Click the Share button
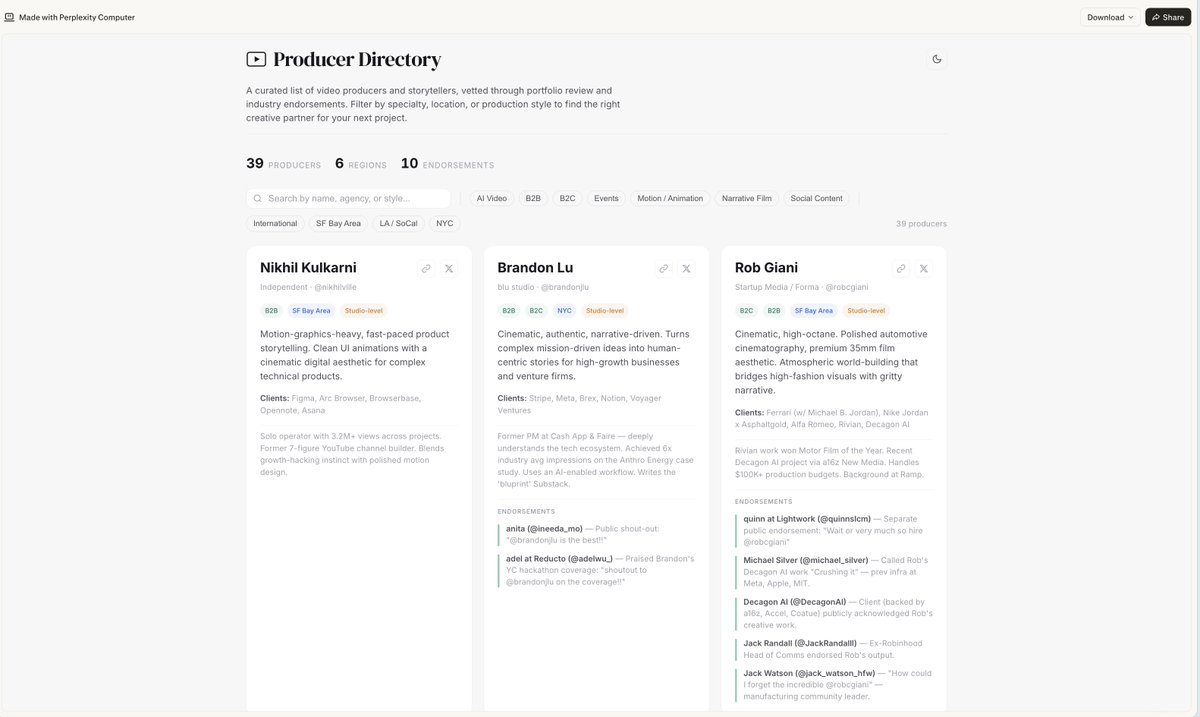1200x717 pixels. (x=1168, y=17)
